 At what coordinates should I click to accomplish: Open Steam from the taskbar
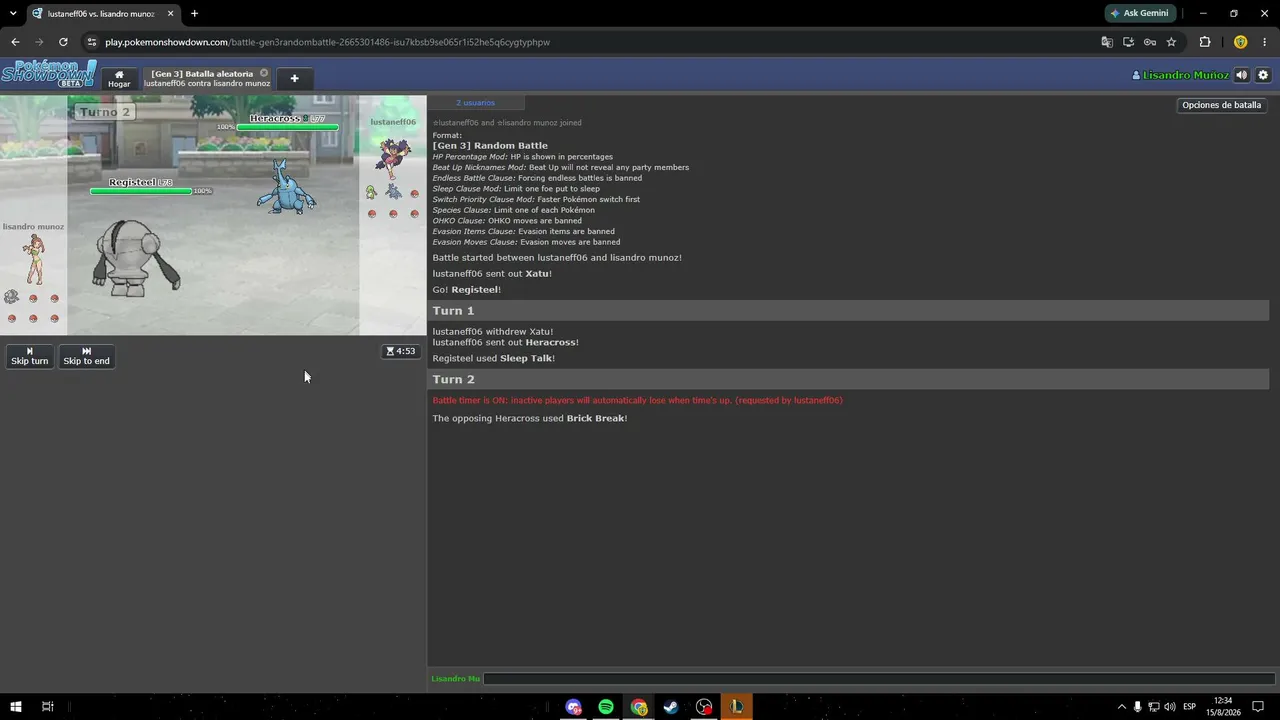click(671, 707)
